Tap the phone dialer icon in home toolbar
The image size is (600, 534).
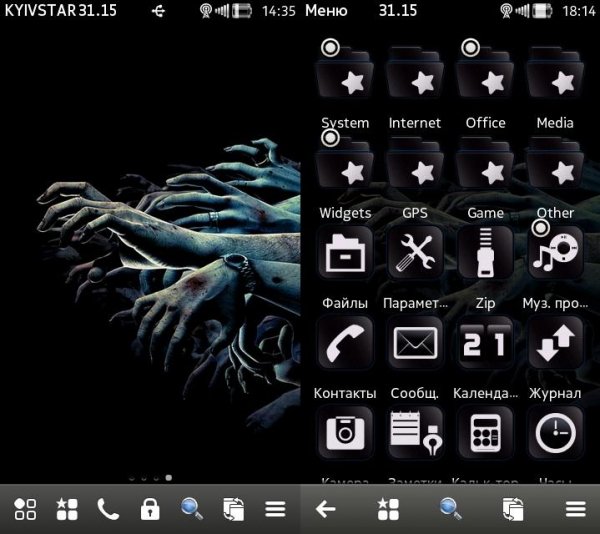108,509
